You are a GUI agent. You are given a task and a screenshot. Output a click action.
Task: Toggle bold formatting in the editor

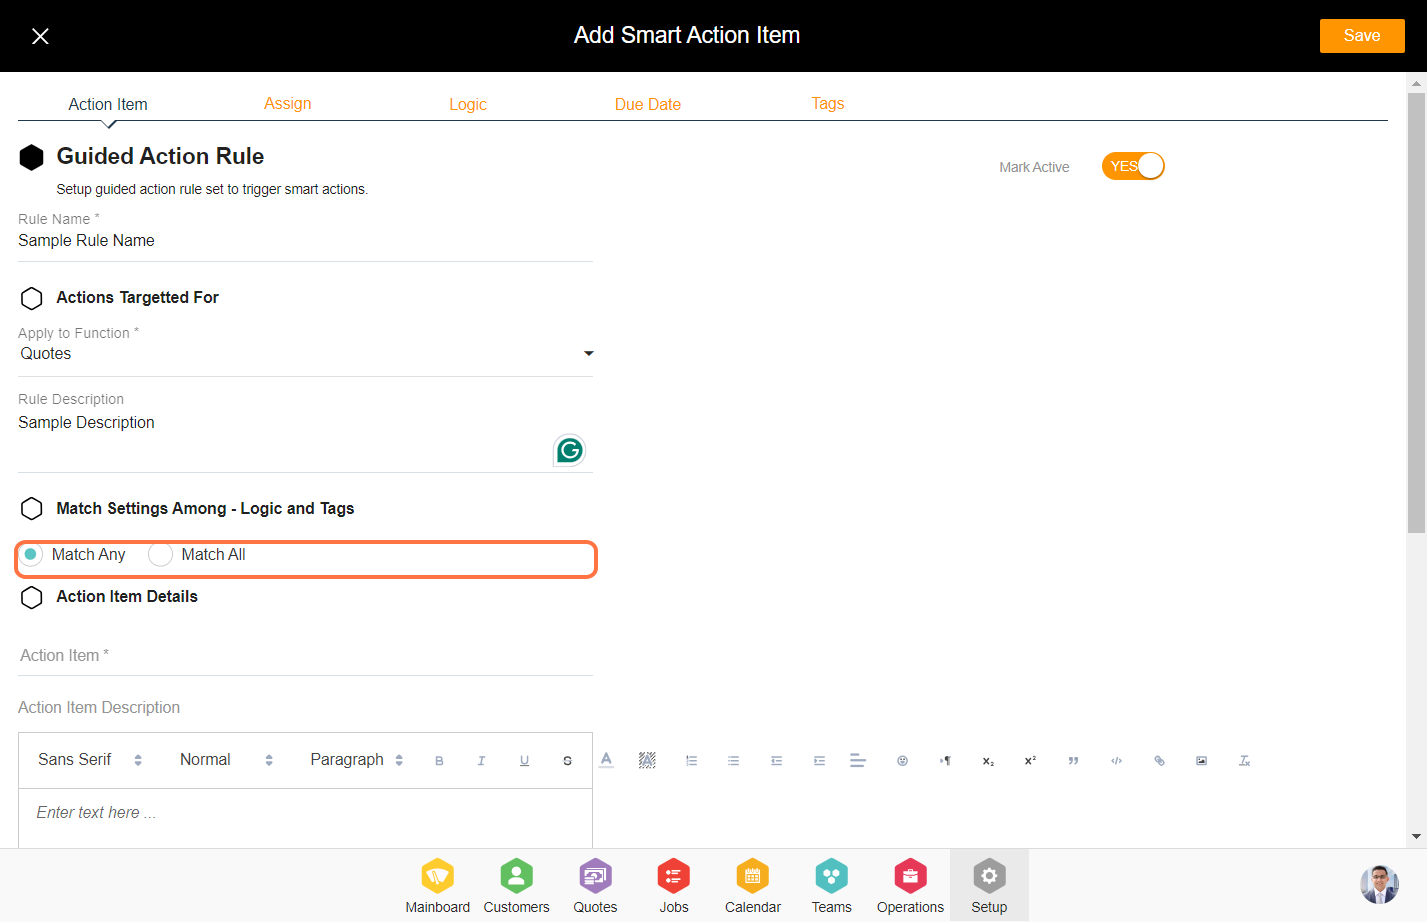[439, 761]
